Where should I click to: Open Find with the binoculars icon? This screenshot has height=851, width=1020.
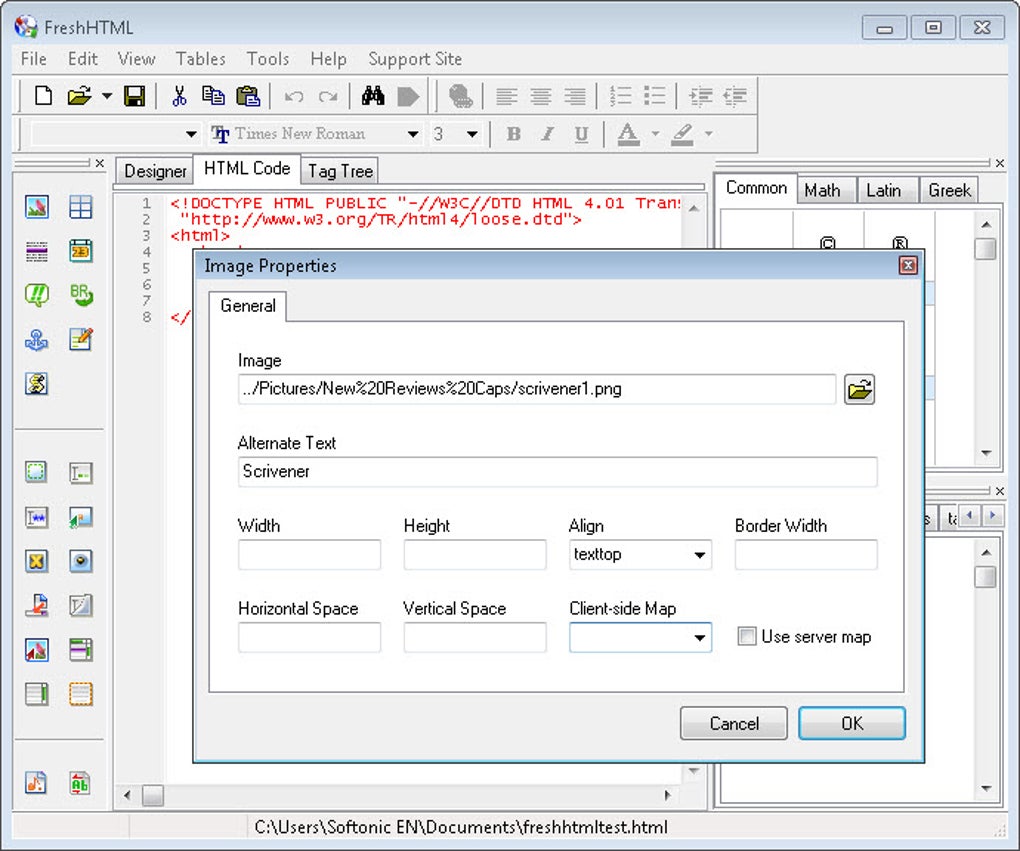coord(373,96)
